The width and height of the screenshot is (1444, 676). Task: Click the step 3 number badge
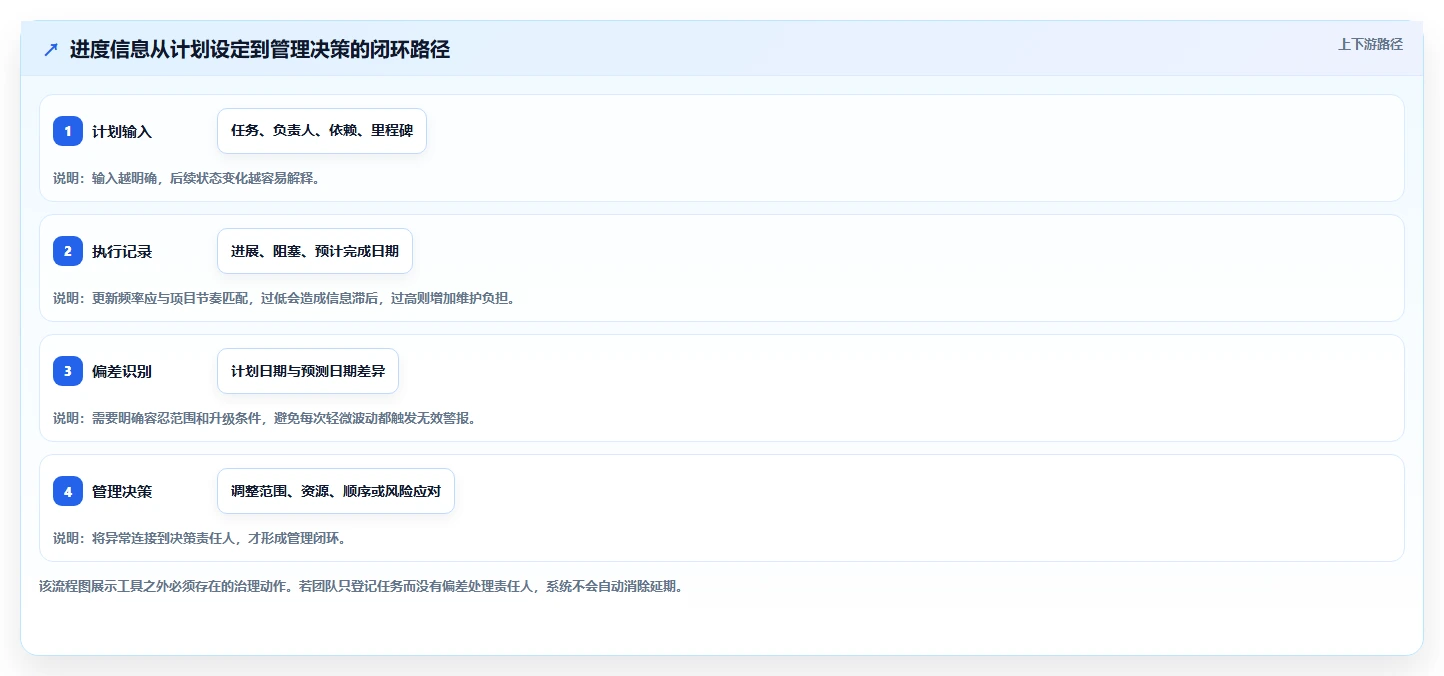[68, 371]
